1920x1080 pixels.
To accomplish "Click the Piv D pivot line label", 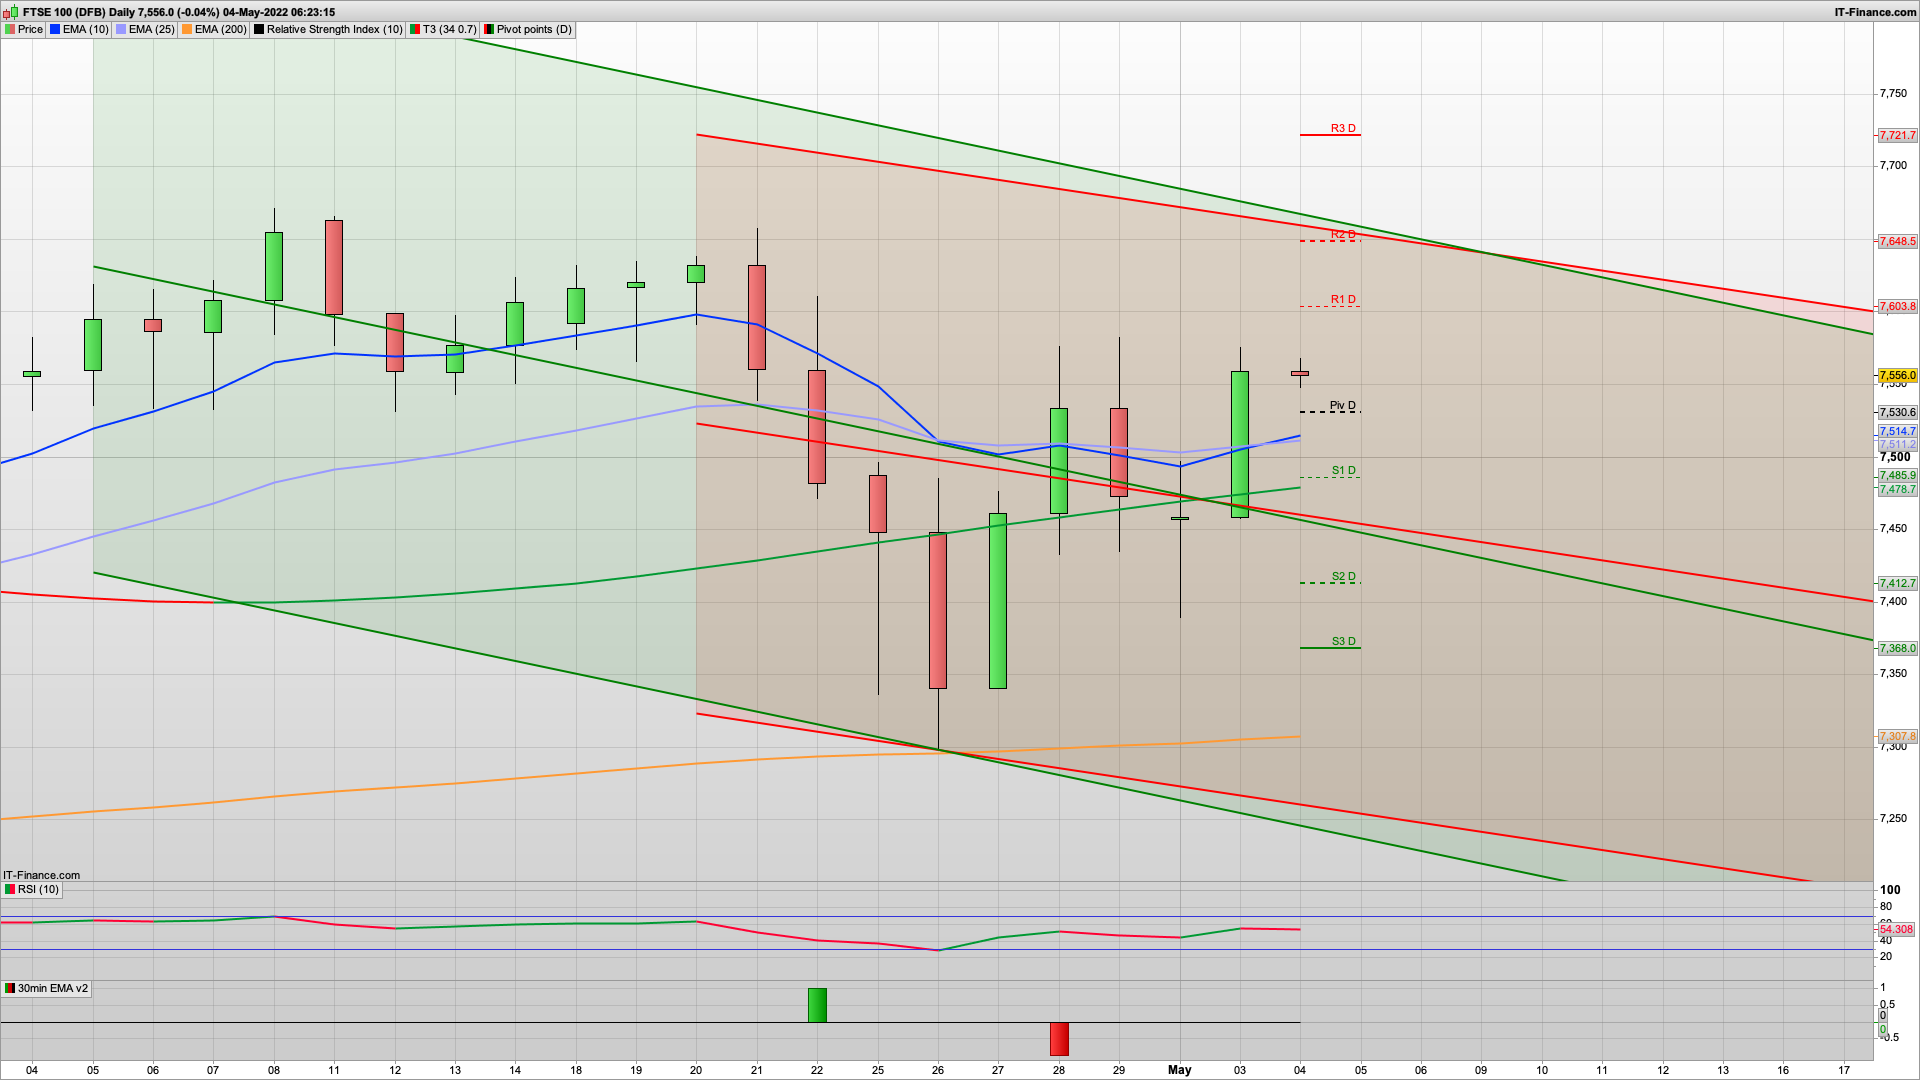I will [x=1342, y=405].
